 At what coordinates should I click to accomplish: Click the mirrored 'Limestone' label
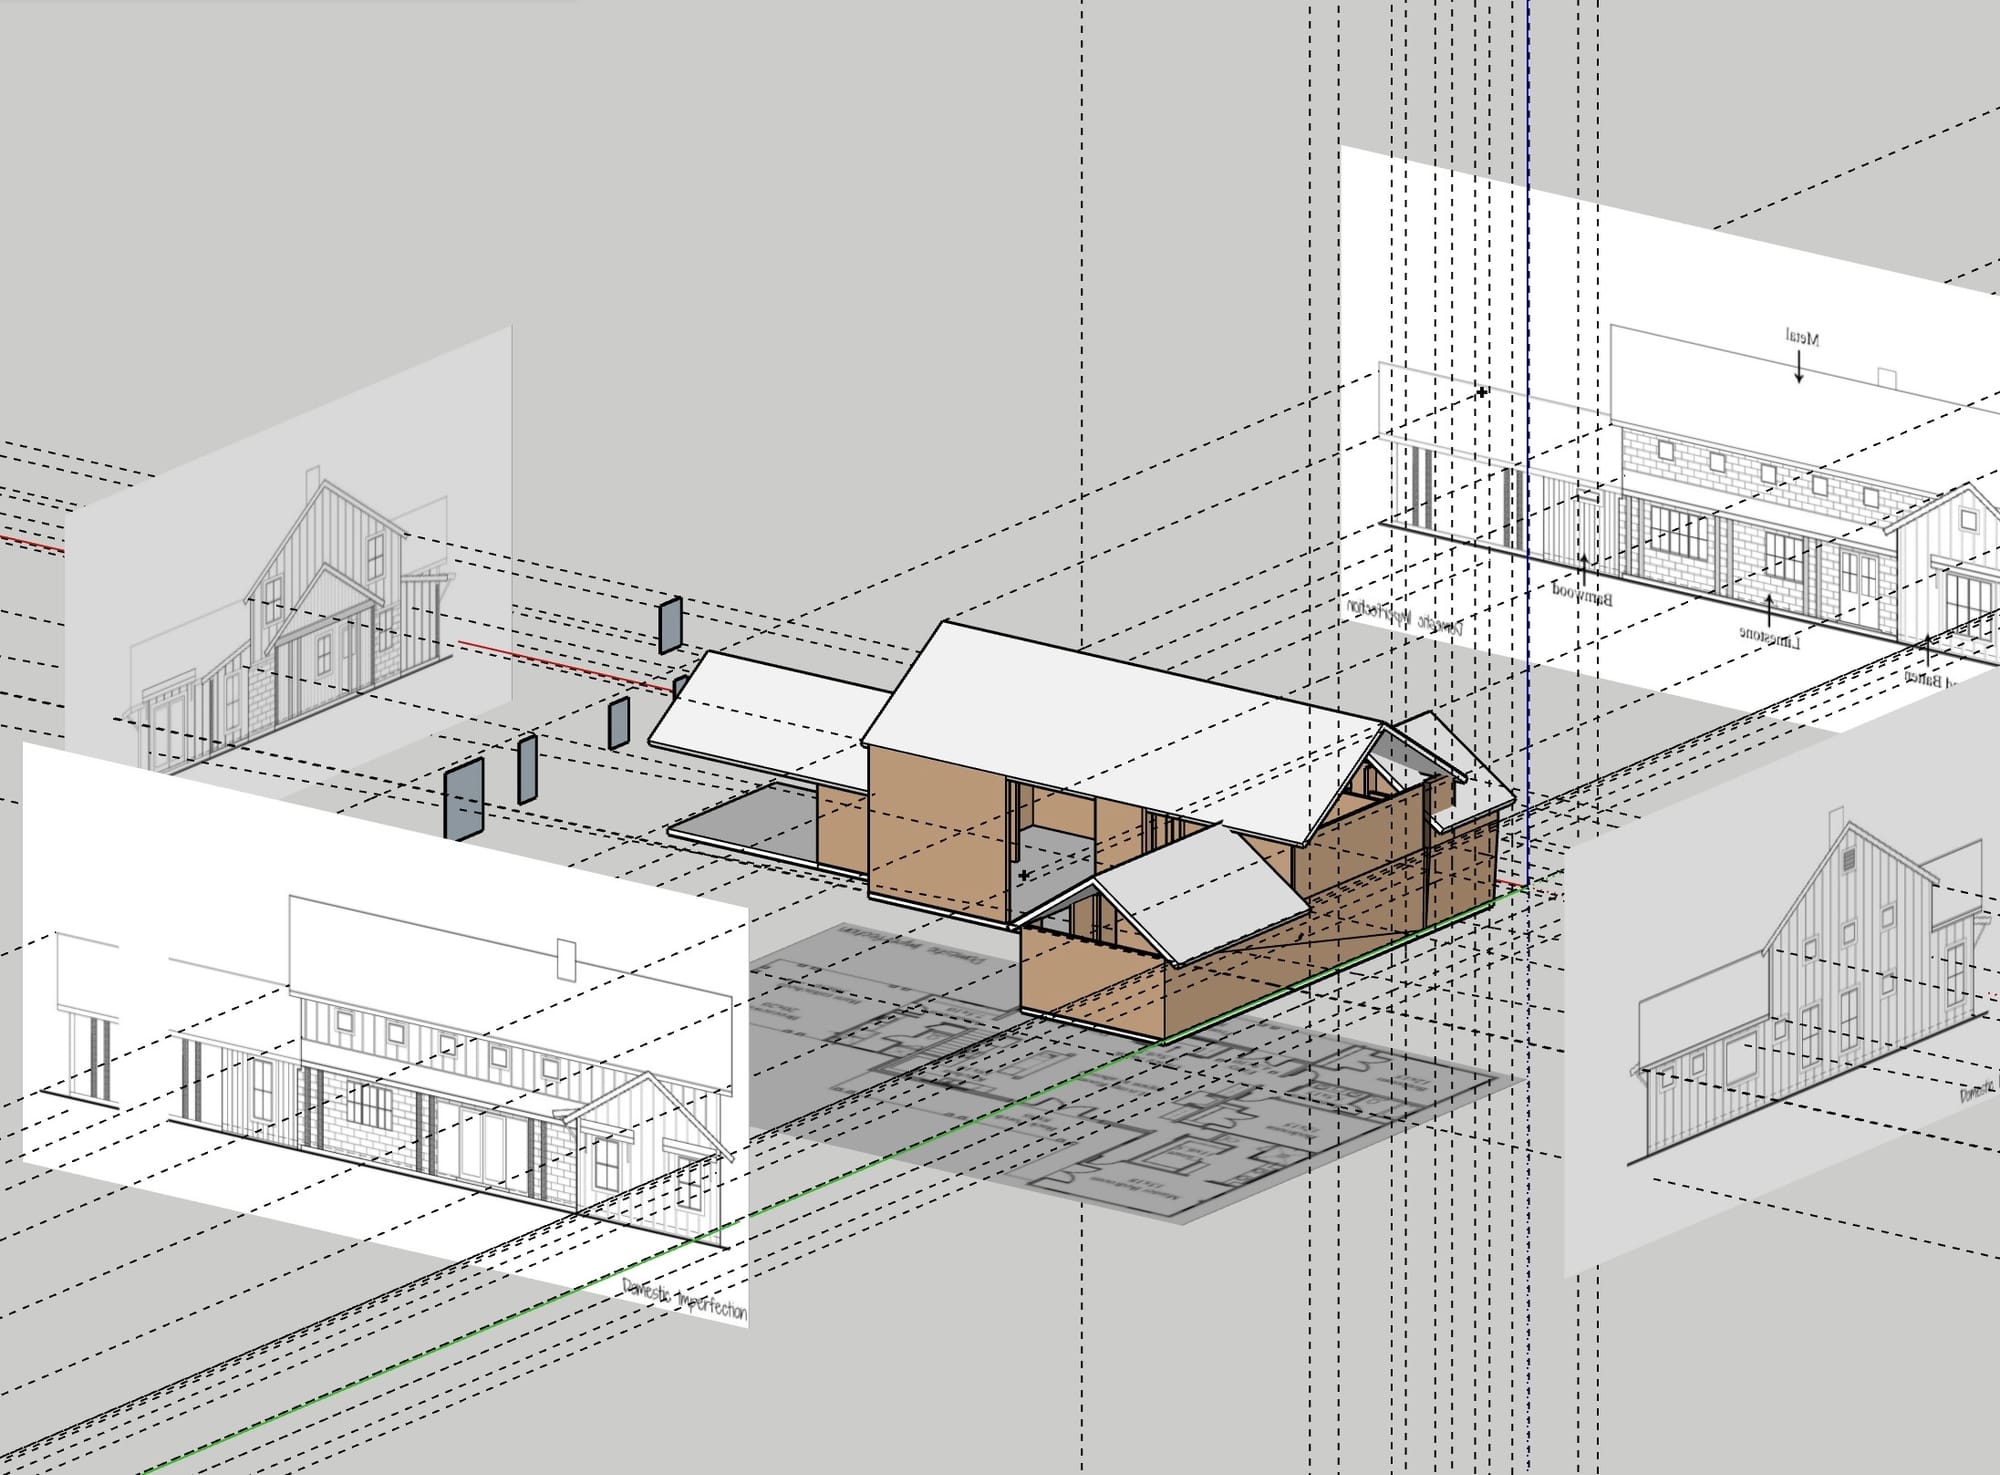tap(1768, 635)
